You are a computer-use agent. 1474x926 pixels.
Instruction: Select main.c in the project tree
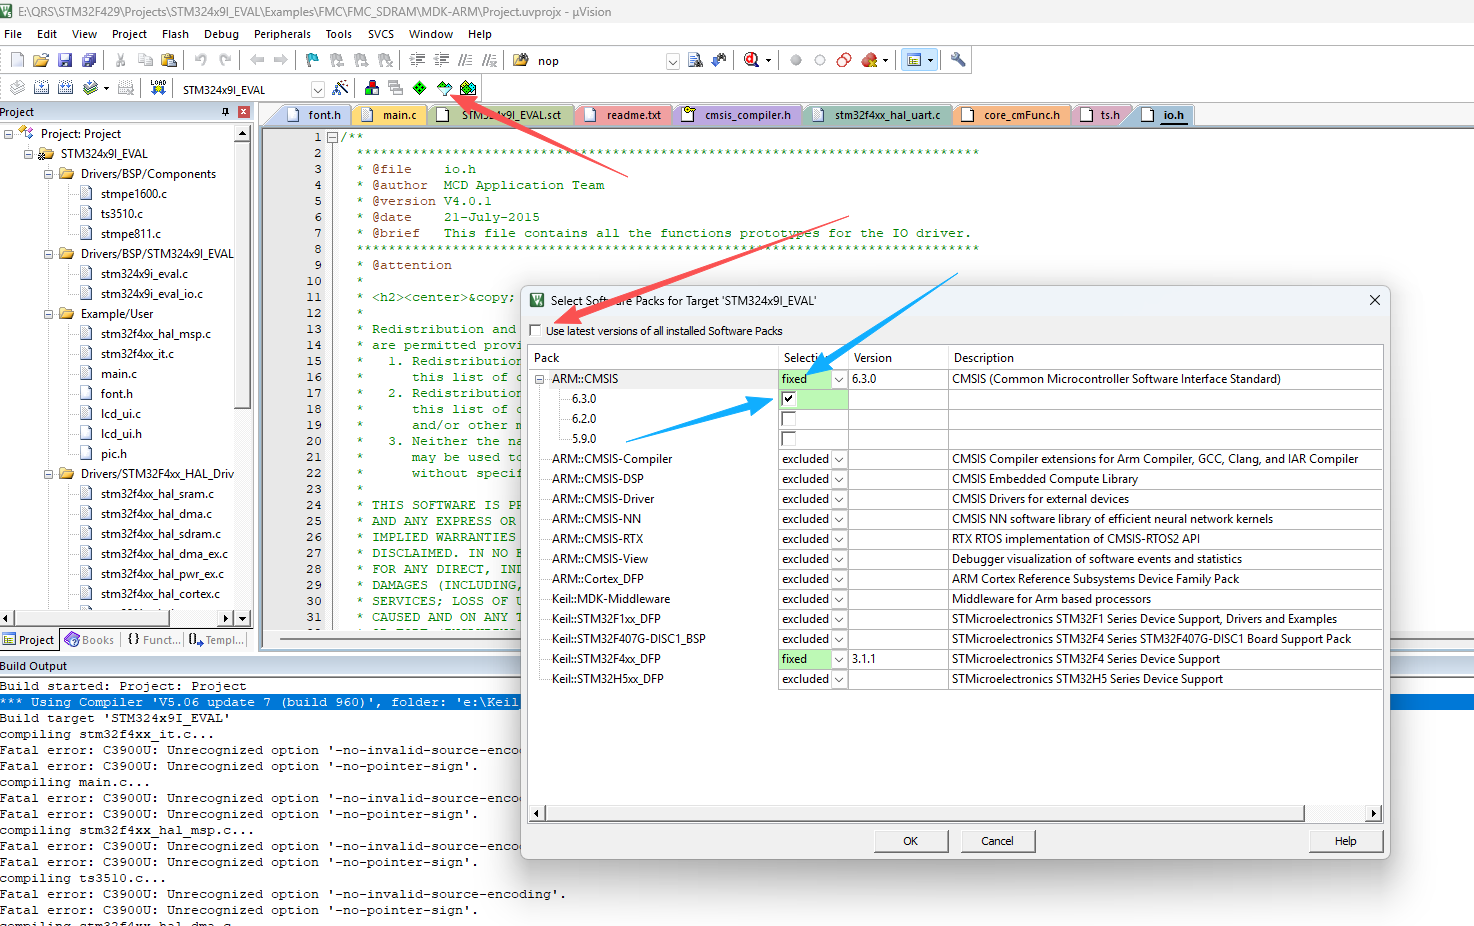pos(119,374)
